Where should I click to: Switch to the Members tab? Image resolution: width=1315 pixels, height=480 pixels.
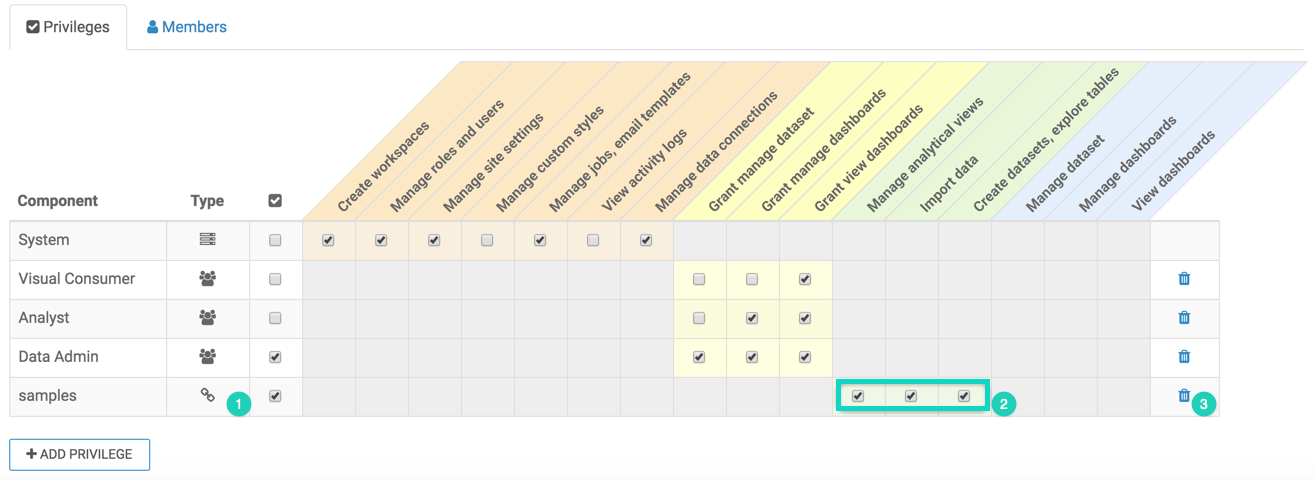point(187,27)
